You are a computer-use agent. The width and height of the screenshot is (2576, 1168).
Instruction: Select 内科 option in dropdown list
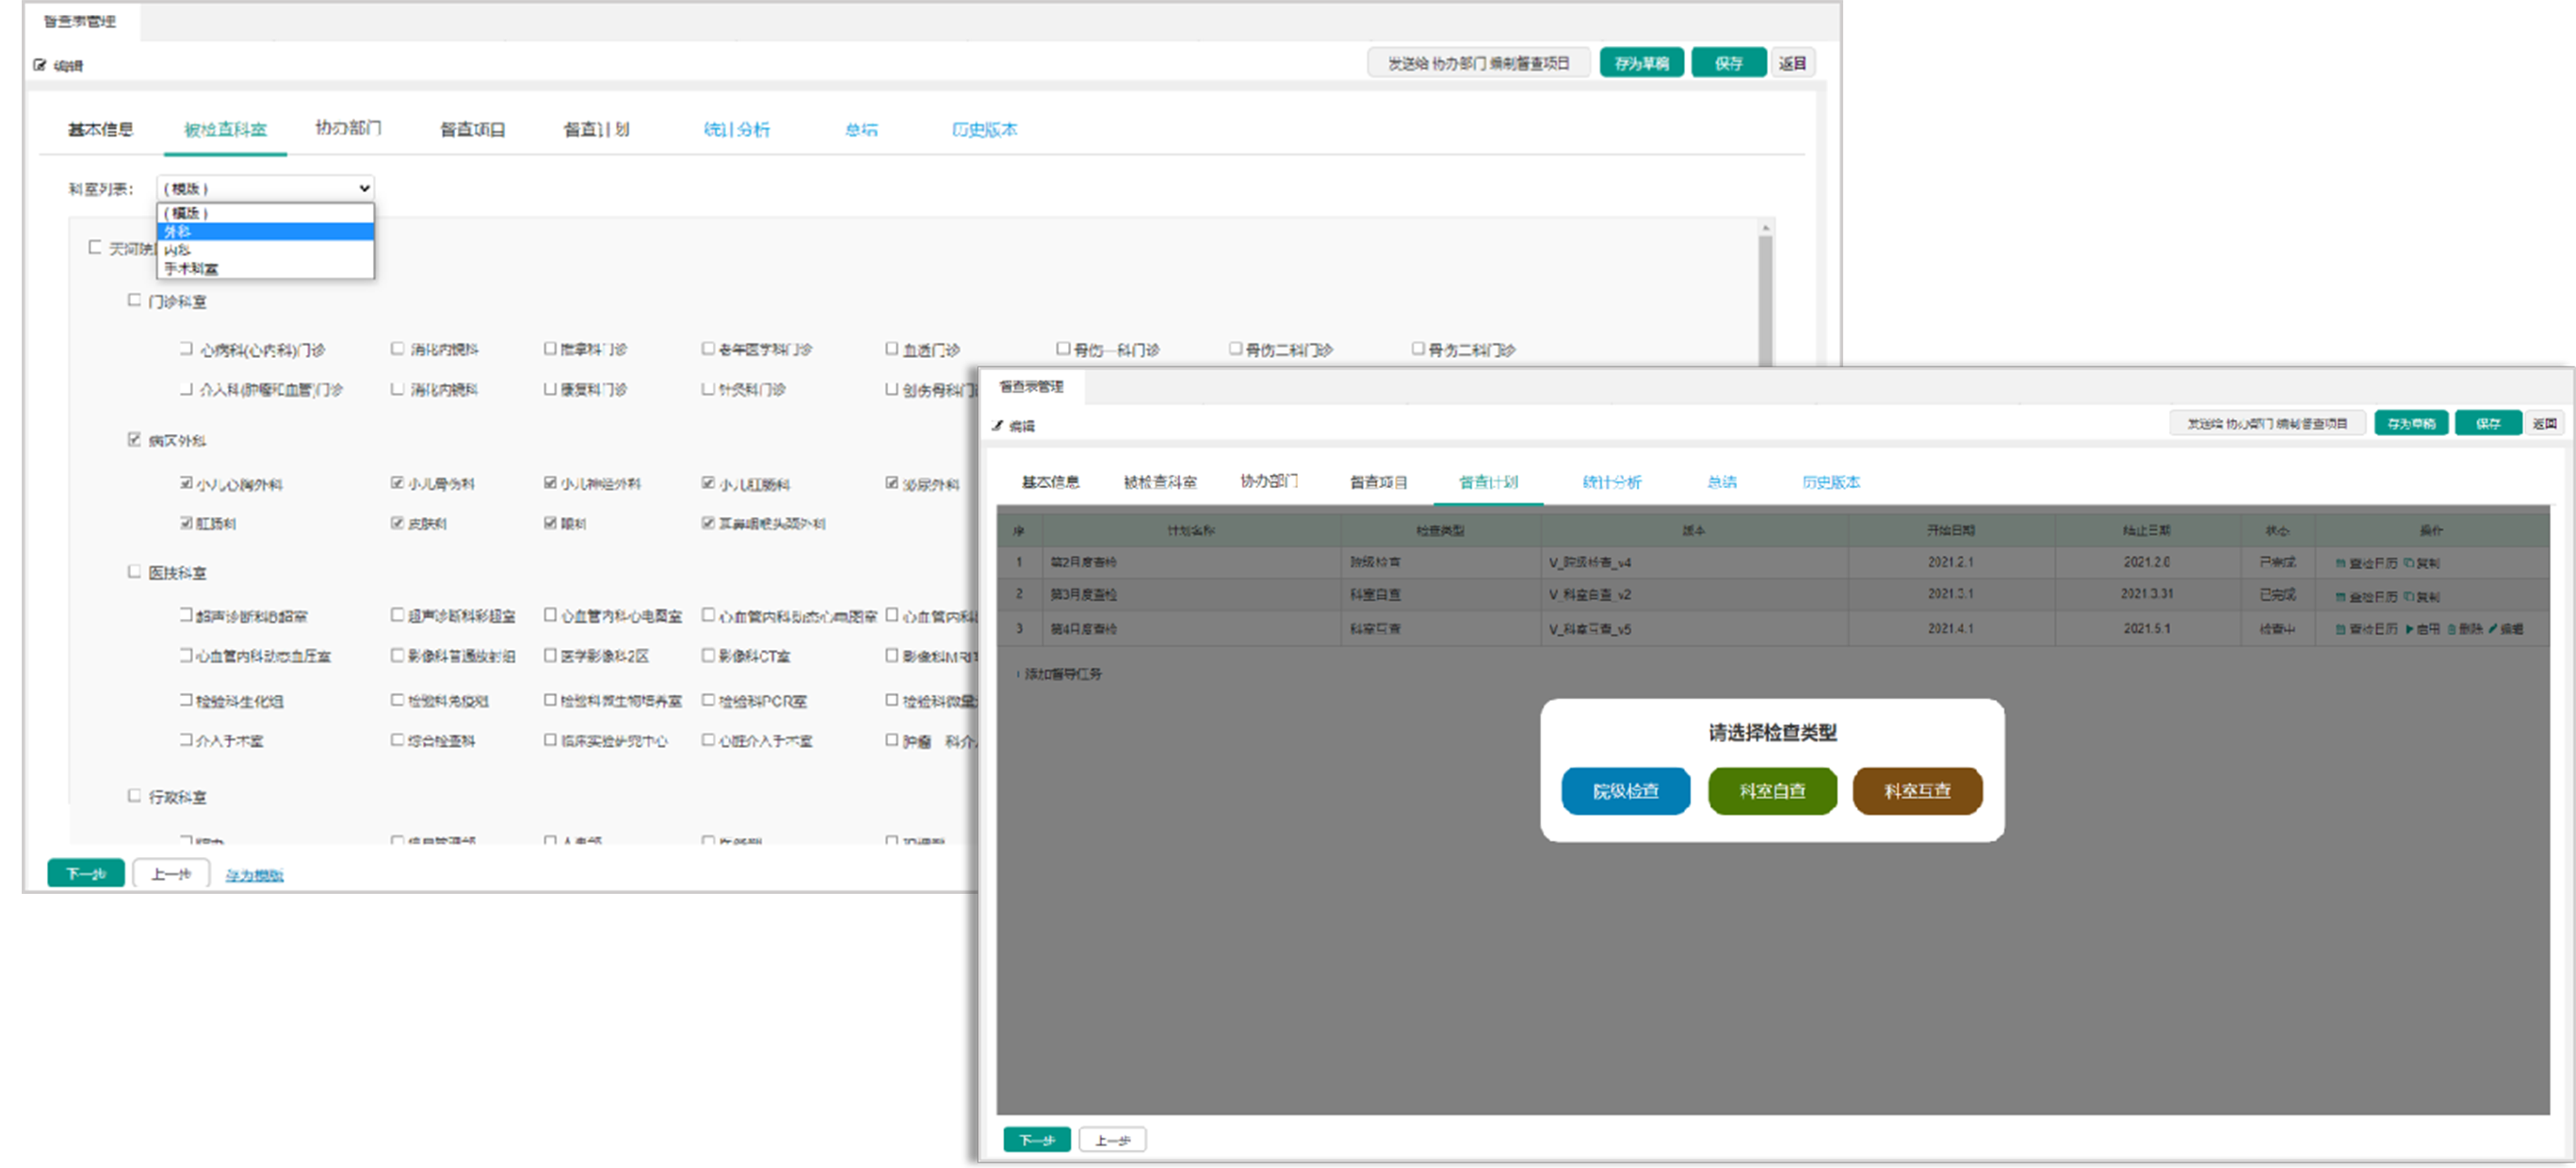click(x=178, y=250)
